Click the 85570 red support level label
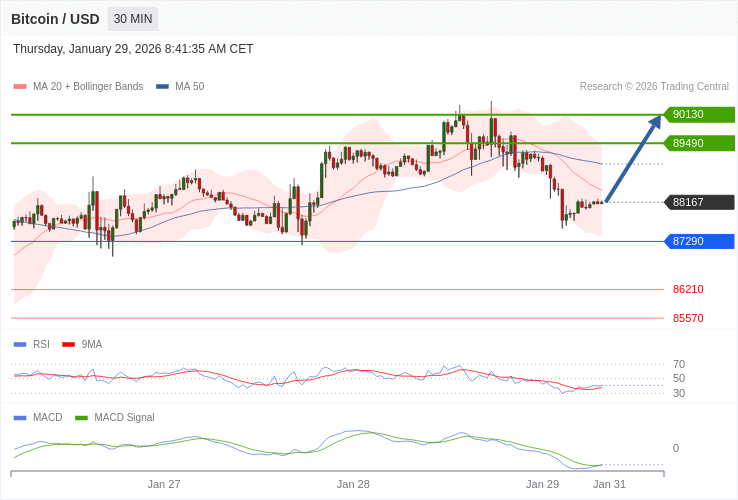Viewport: 738px width, 500px height. (x=688, y=318)
